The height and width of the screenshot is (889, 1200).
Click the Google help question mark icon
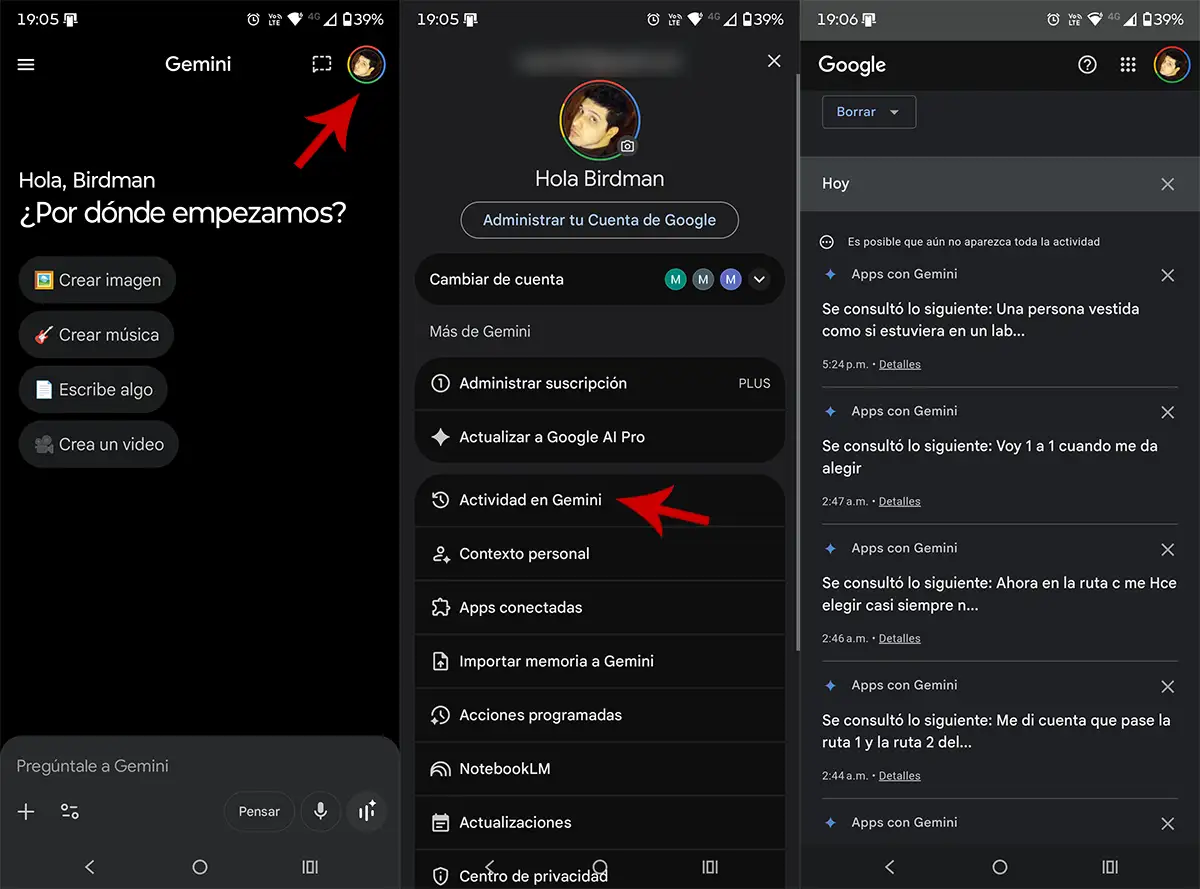point(1087,65)
